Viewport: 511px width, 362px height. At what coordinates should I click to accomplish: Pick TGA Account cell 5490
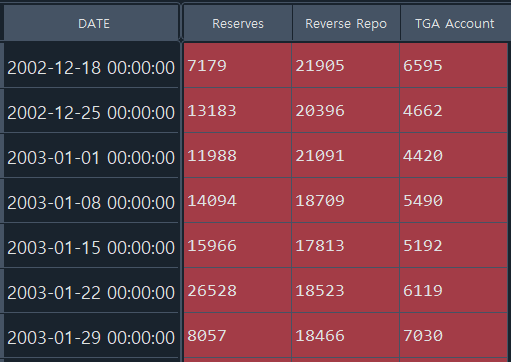[x=454, y=200]
